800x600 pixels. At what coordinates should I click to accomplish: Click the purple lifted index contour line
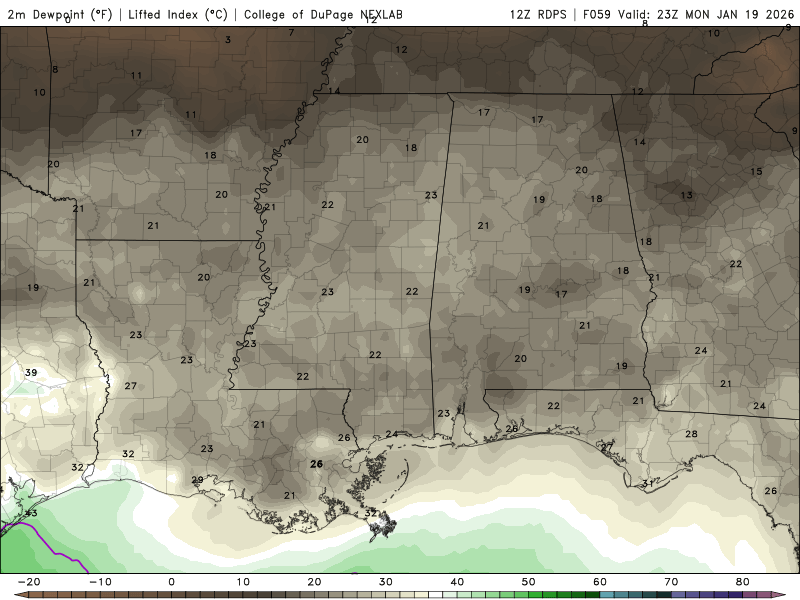point(48,545)
